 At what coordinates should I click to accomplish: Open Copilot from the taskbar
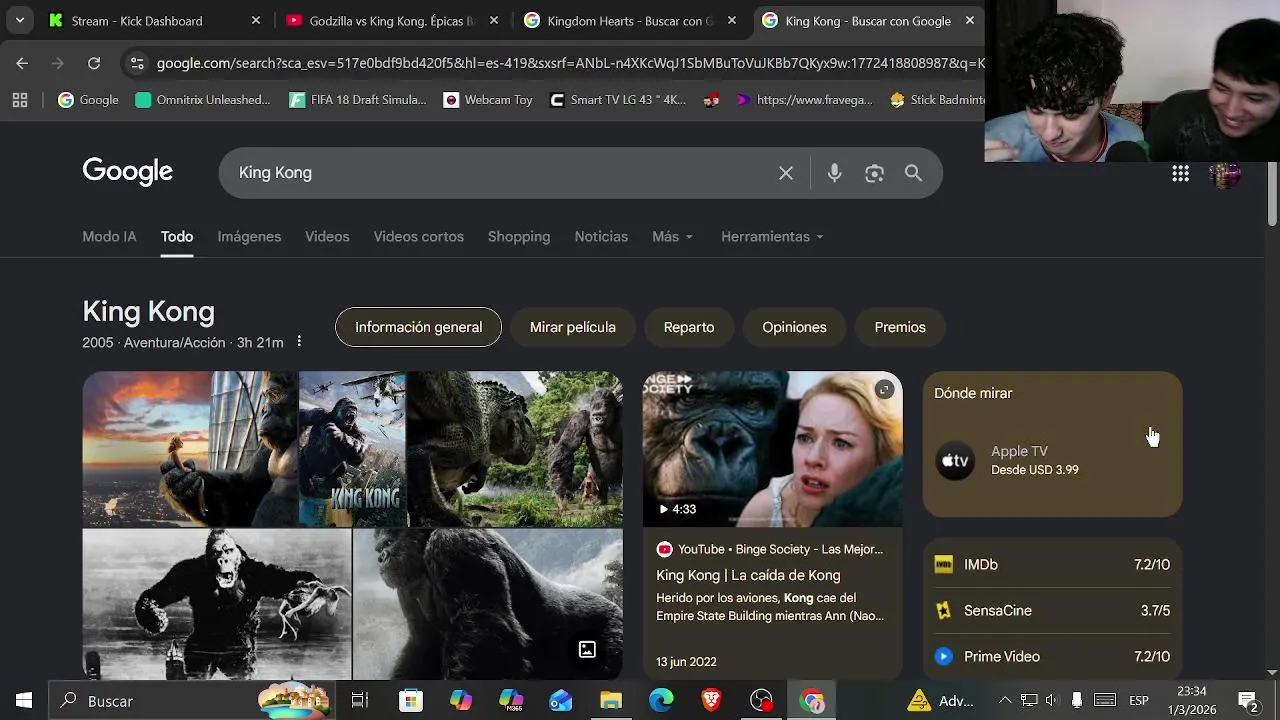coord(460,701)
